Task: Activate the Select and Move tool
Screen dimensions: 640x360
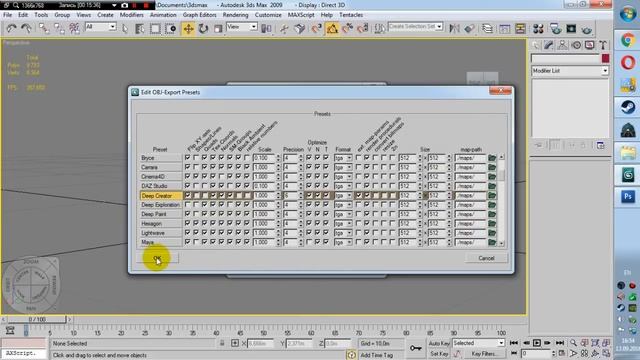Action: coord(188,29)
